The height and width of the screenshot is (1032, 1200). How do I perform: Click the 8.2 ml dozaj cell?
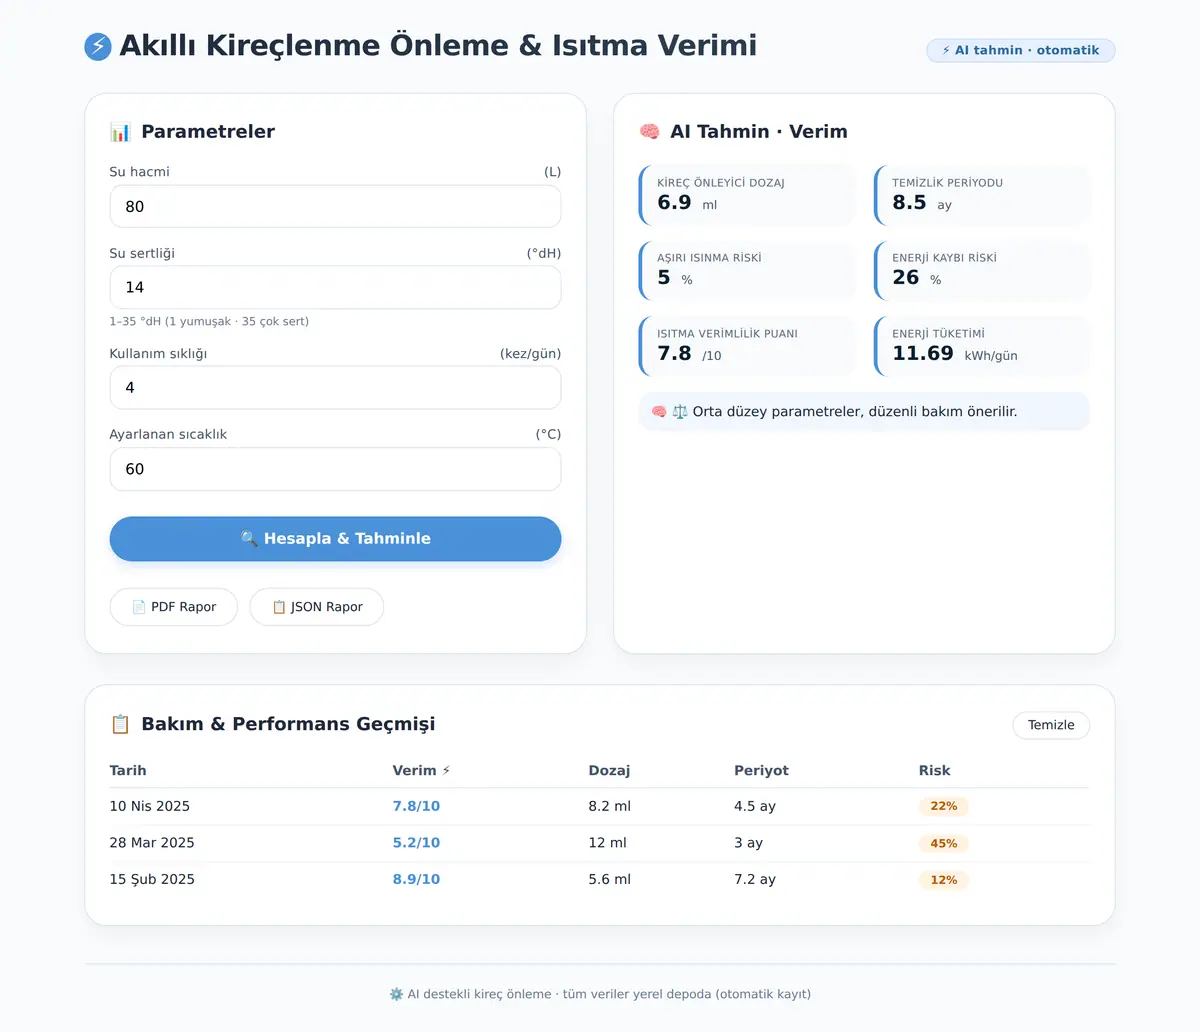point(610,806)
